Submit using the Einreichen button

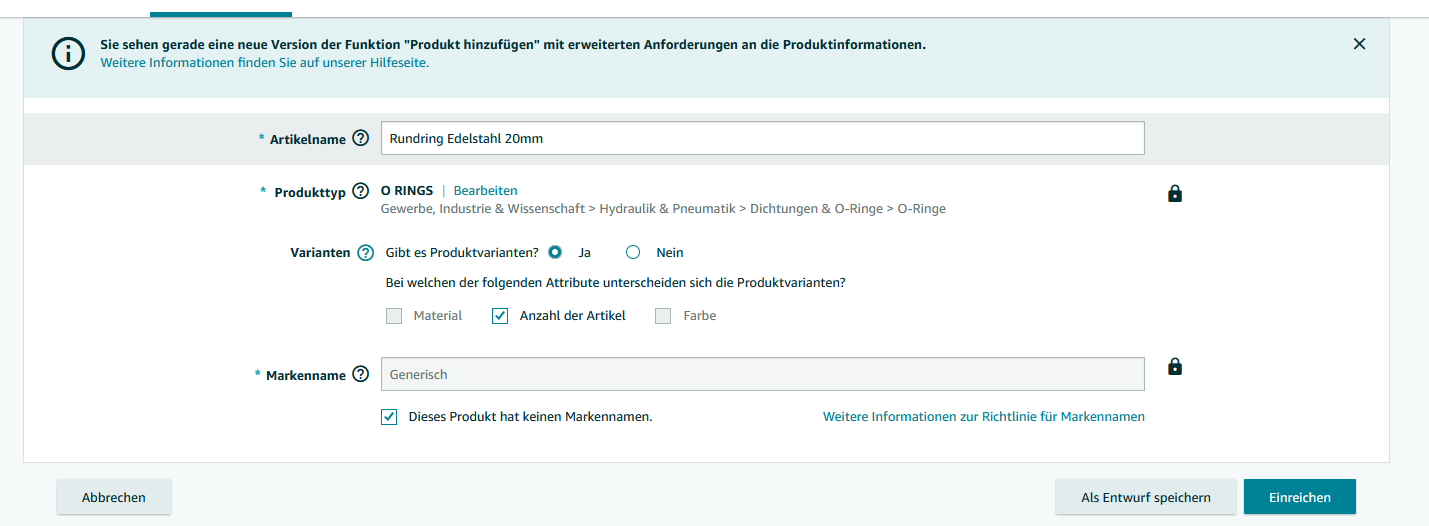(x=1300, y=497)
